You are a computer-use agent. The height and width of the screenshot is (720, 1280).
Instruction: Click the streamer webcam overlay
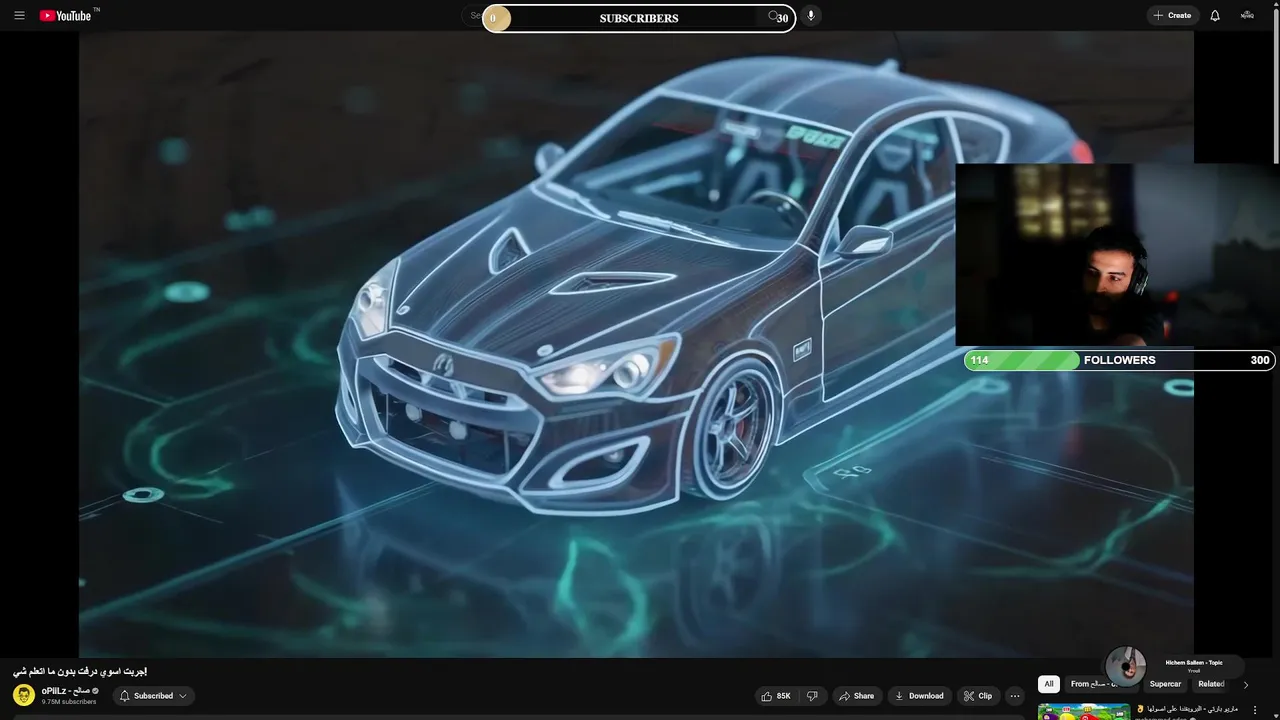tap(1117, 255)
